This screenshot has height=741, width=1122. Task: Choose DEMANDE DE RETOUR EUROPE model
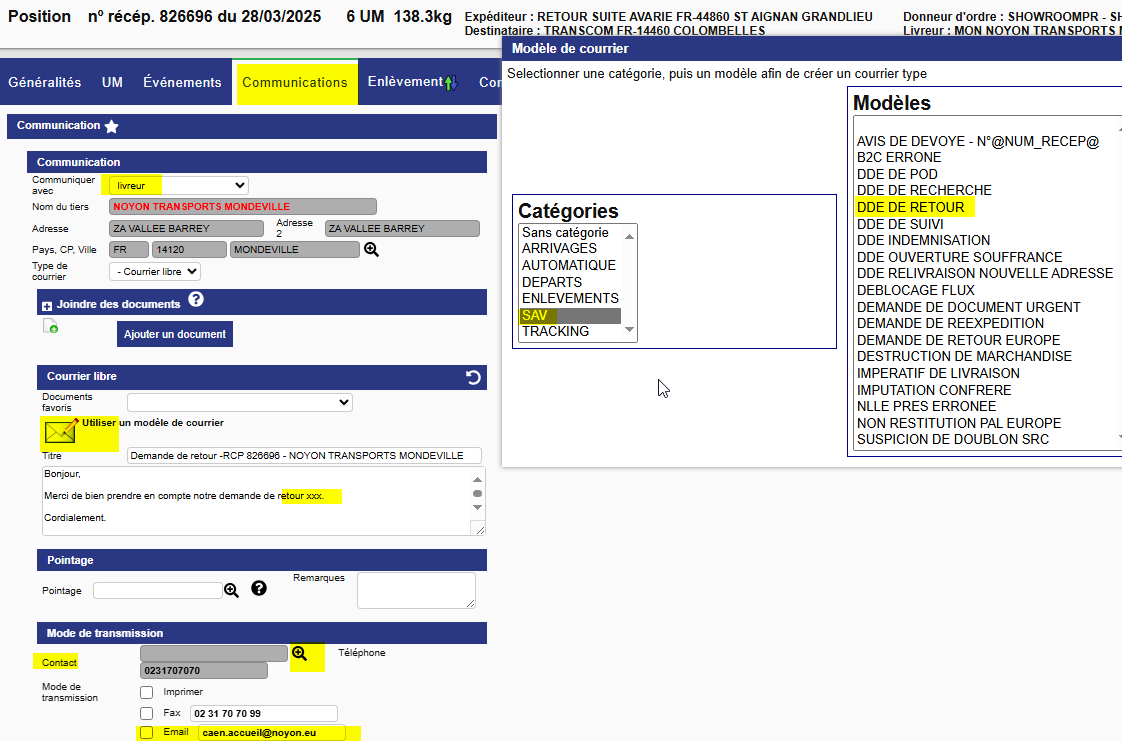959,340
